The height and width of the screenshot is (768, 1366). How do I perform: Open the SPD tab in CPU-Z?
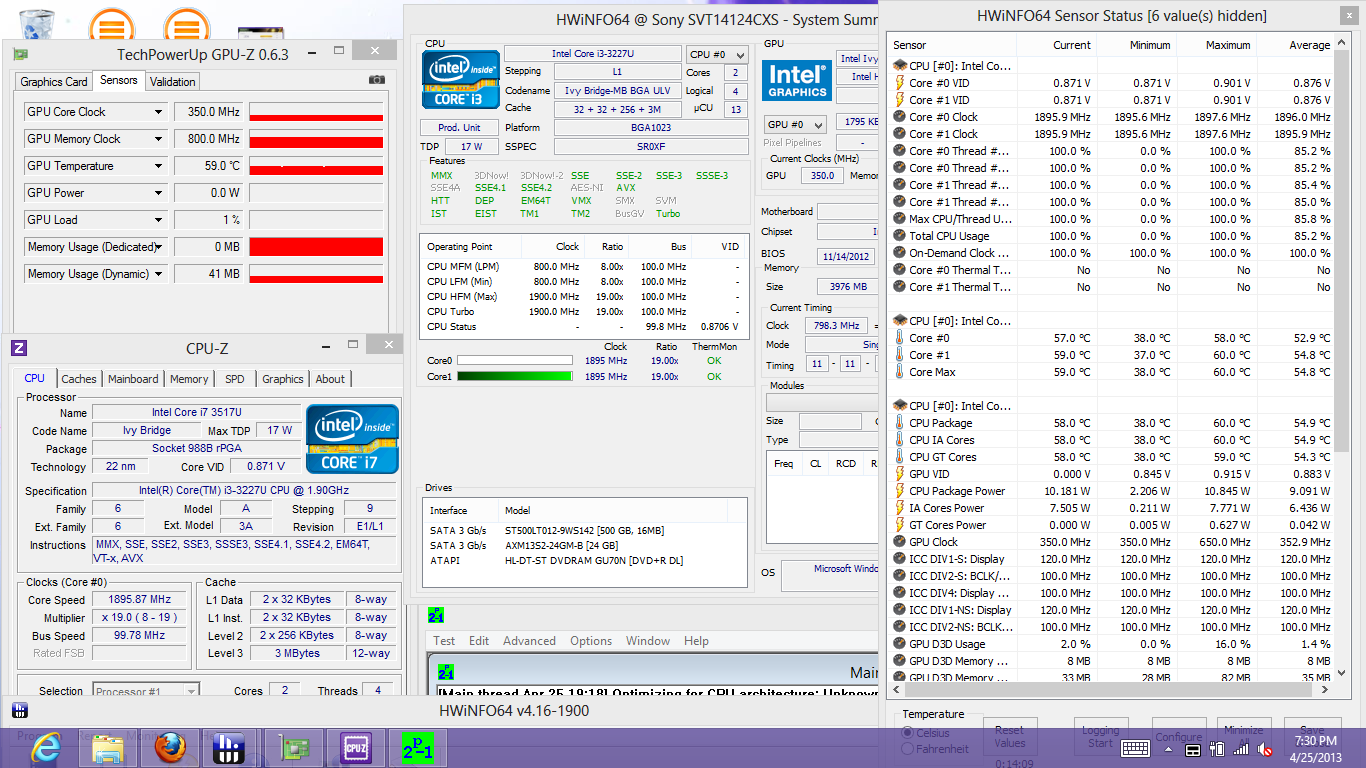click(235, 379)
